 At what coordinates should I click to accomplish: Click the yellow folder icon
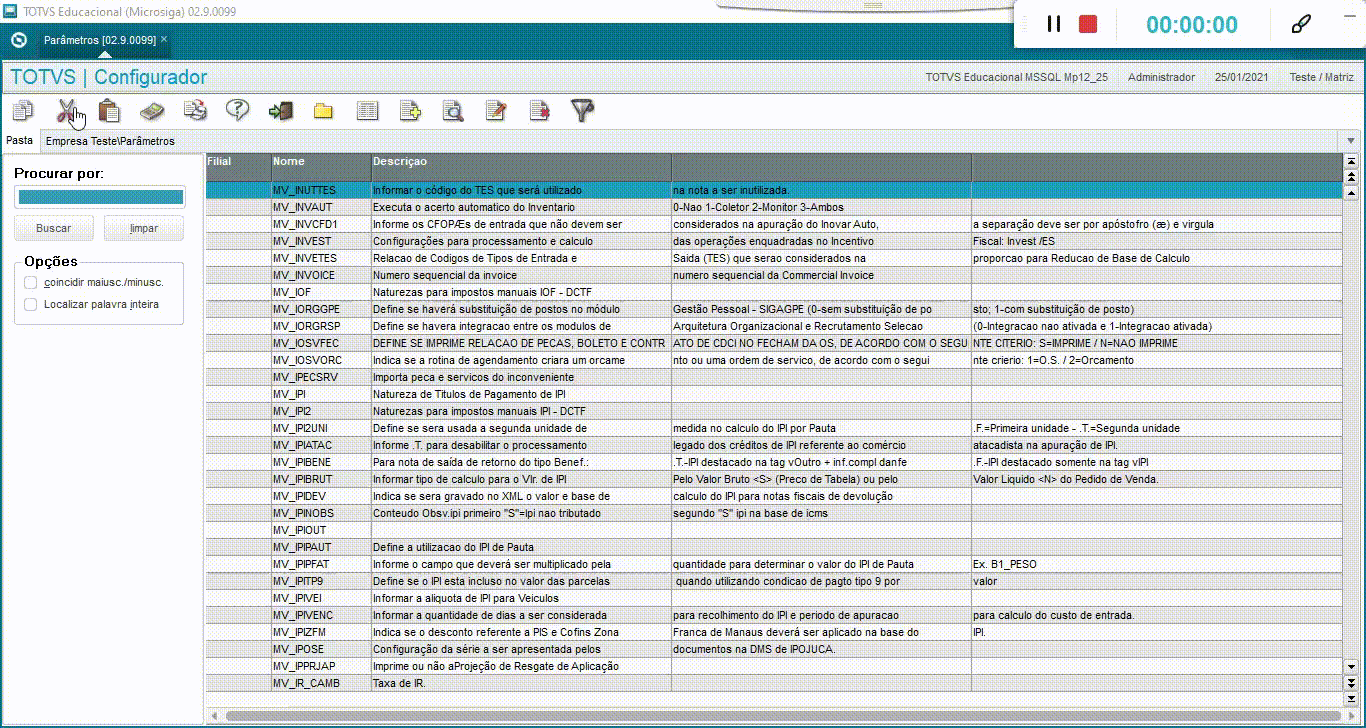click(323, 111)
